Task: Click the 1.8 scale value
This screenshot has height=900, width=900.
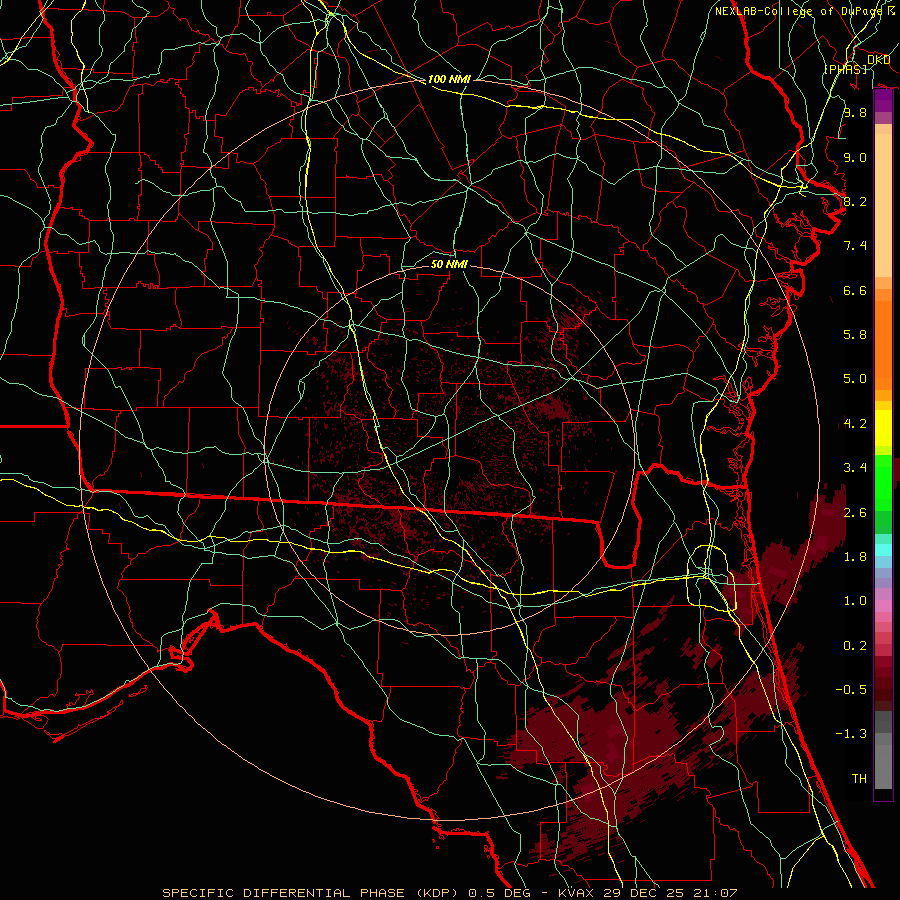Action: pos(855,557)
